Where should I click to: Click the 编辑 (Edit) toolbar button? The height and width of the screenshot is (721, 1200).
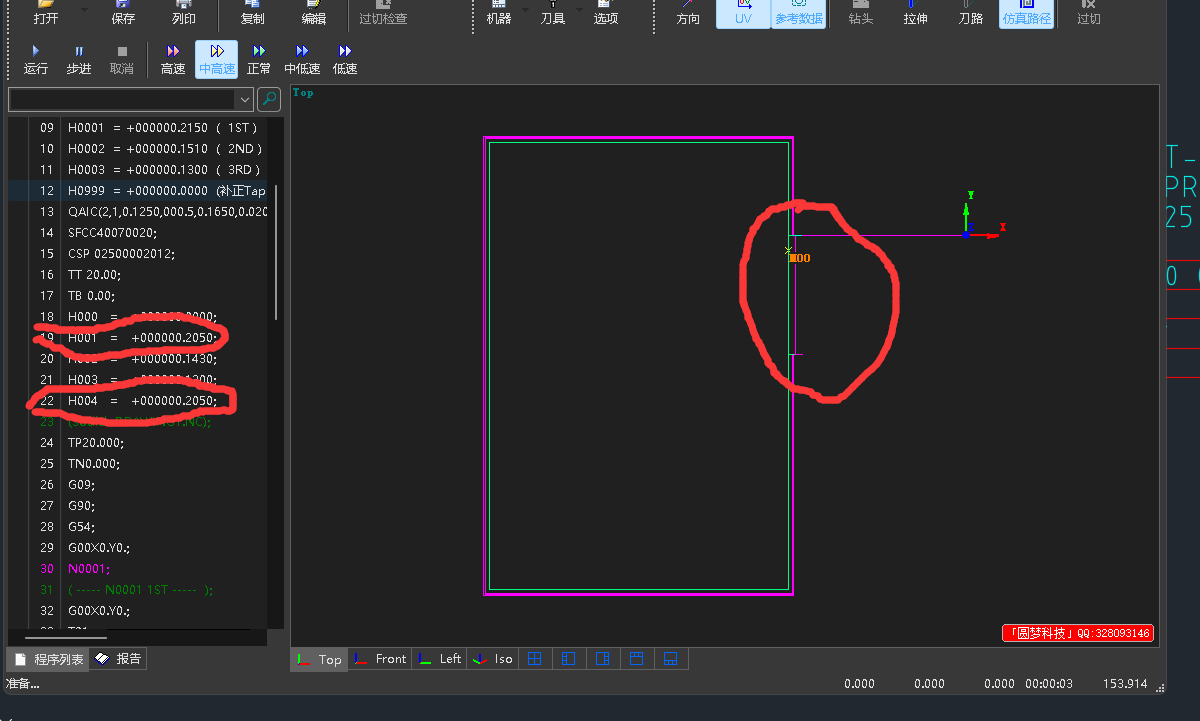(314, 13)
